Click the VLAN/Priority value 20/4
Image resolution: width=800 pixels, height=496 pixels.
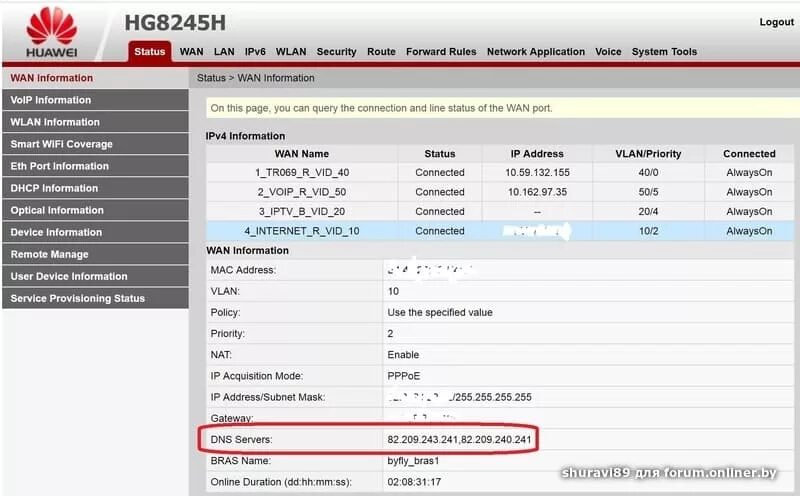[x=648, y=211]
